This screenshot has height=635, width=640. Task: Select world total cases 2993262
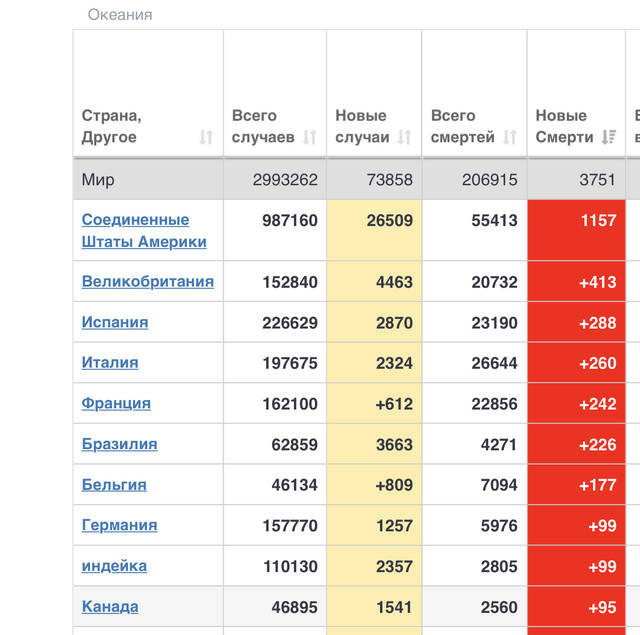click(x=285, y=180)
